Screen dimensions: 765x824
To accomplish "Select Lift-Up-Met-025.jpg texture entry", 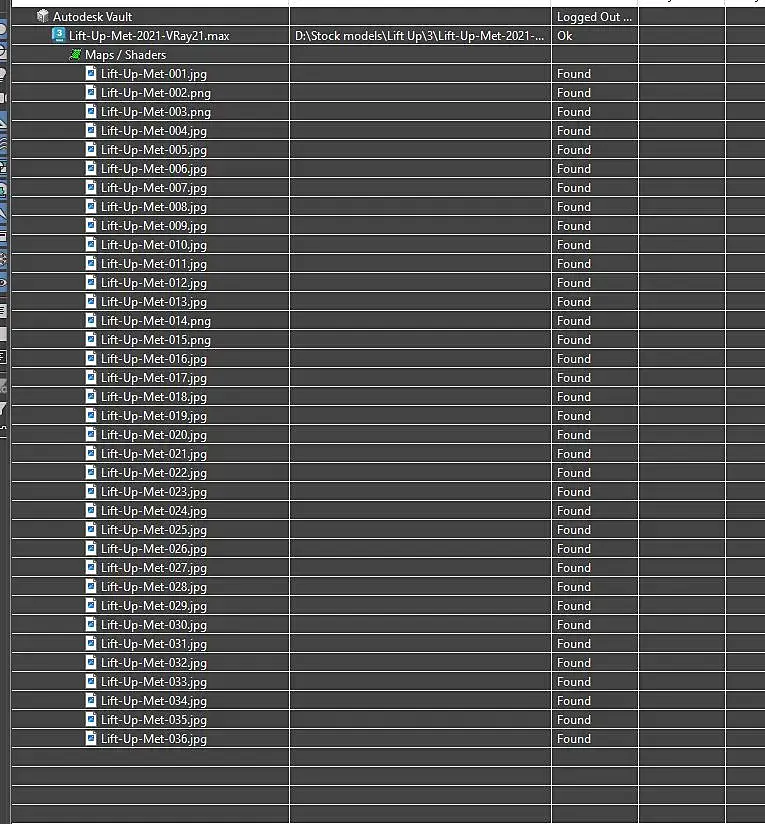I will coord(153,530).
